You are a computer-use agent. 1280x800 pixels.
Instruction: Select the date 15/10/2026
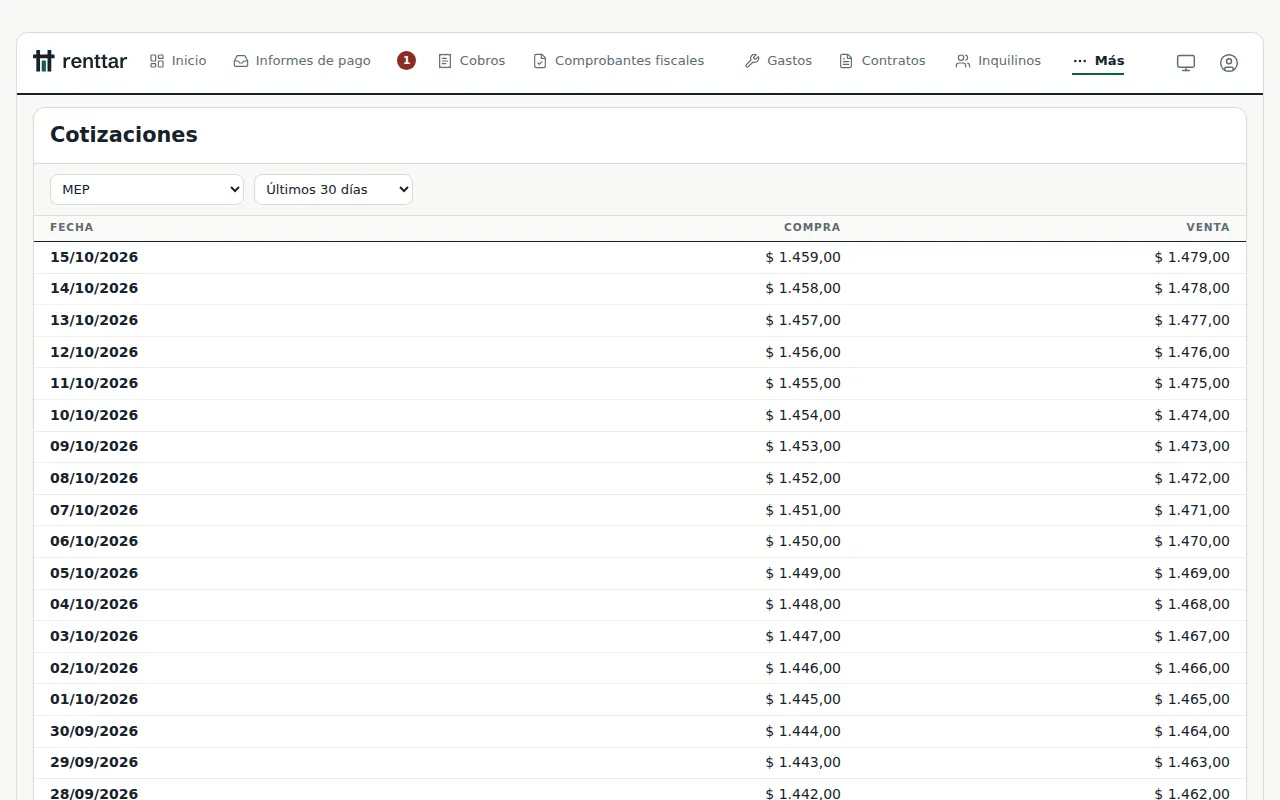tap(94, 257)
